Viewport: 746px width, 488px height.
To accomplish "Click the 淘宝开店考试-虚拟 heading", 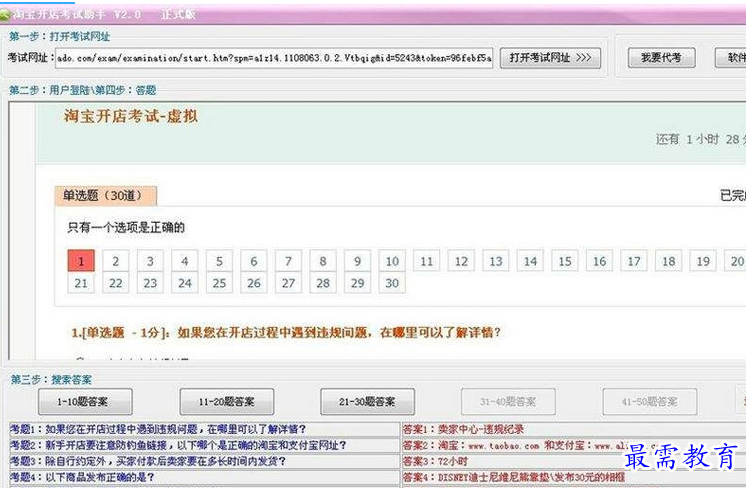I will pos(131,116).
